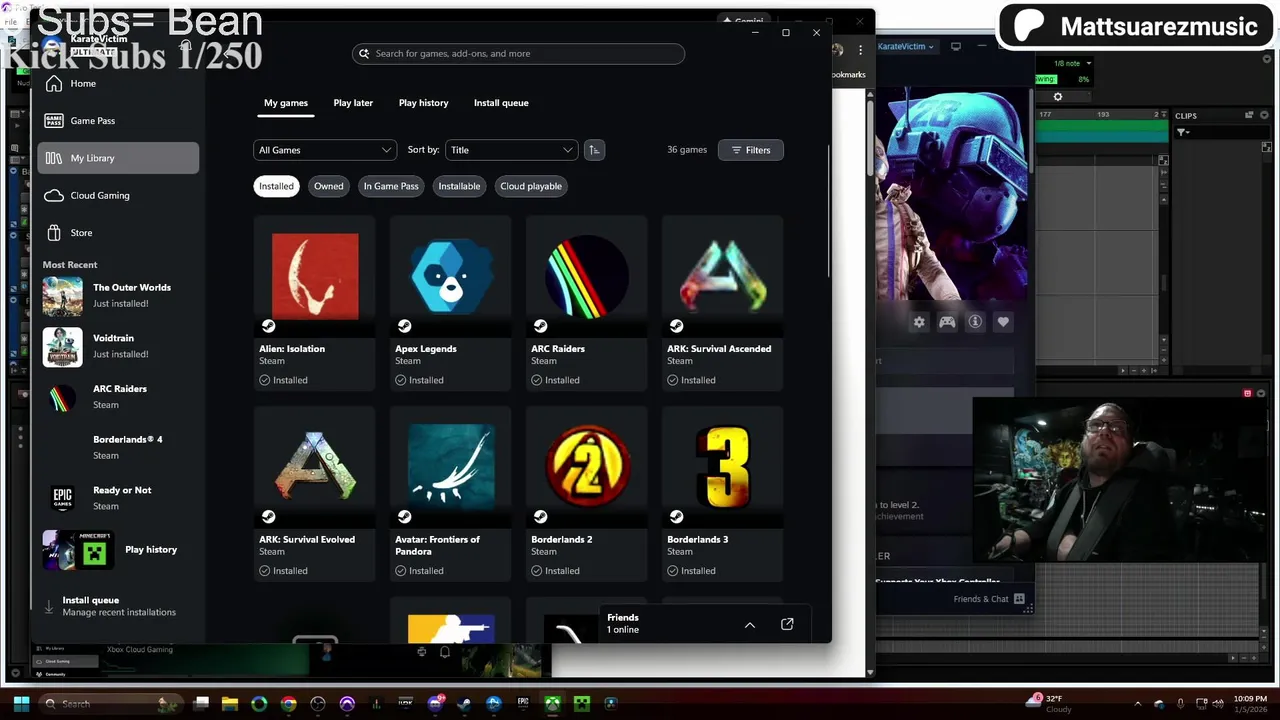
Task: Open Voidtrain in Most Recent
Action: point(118,346)
